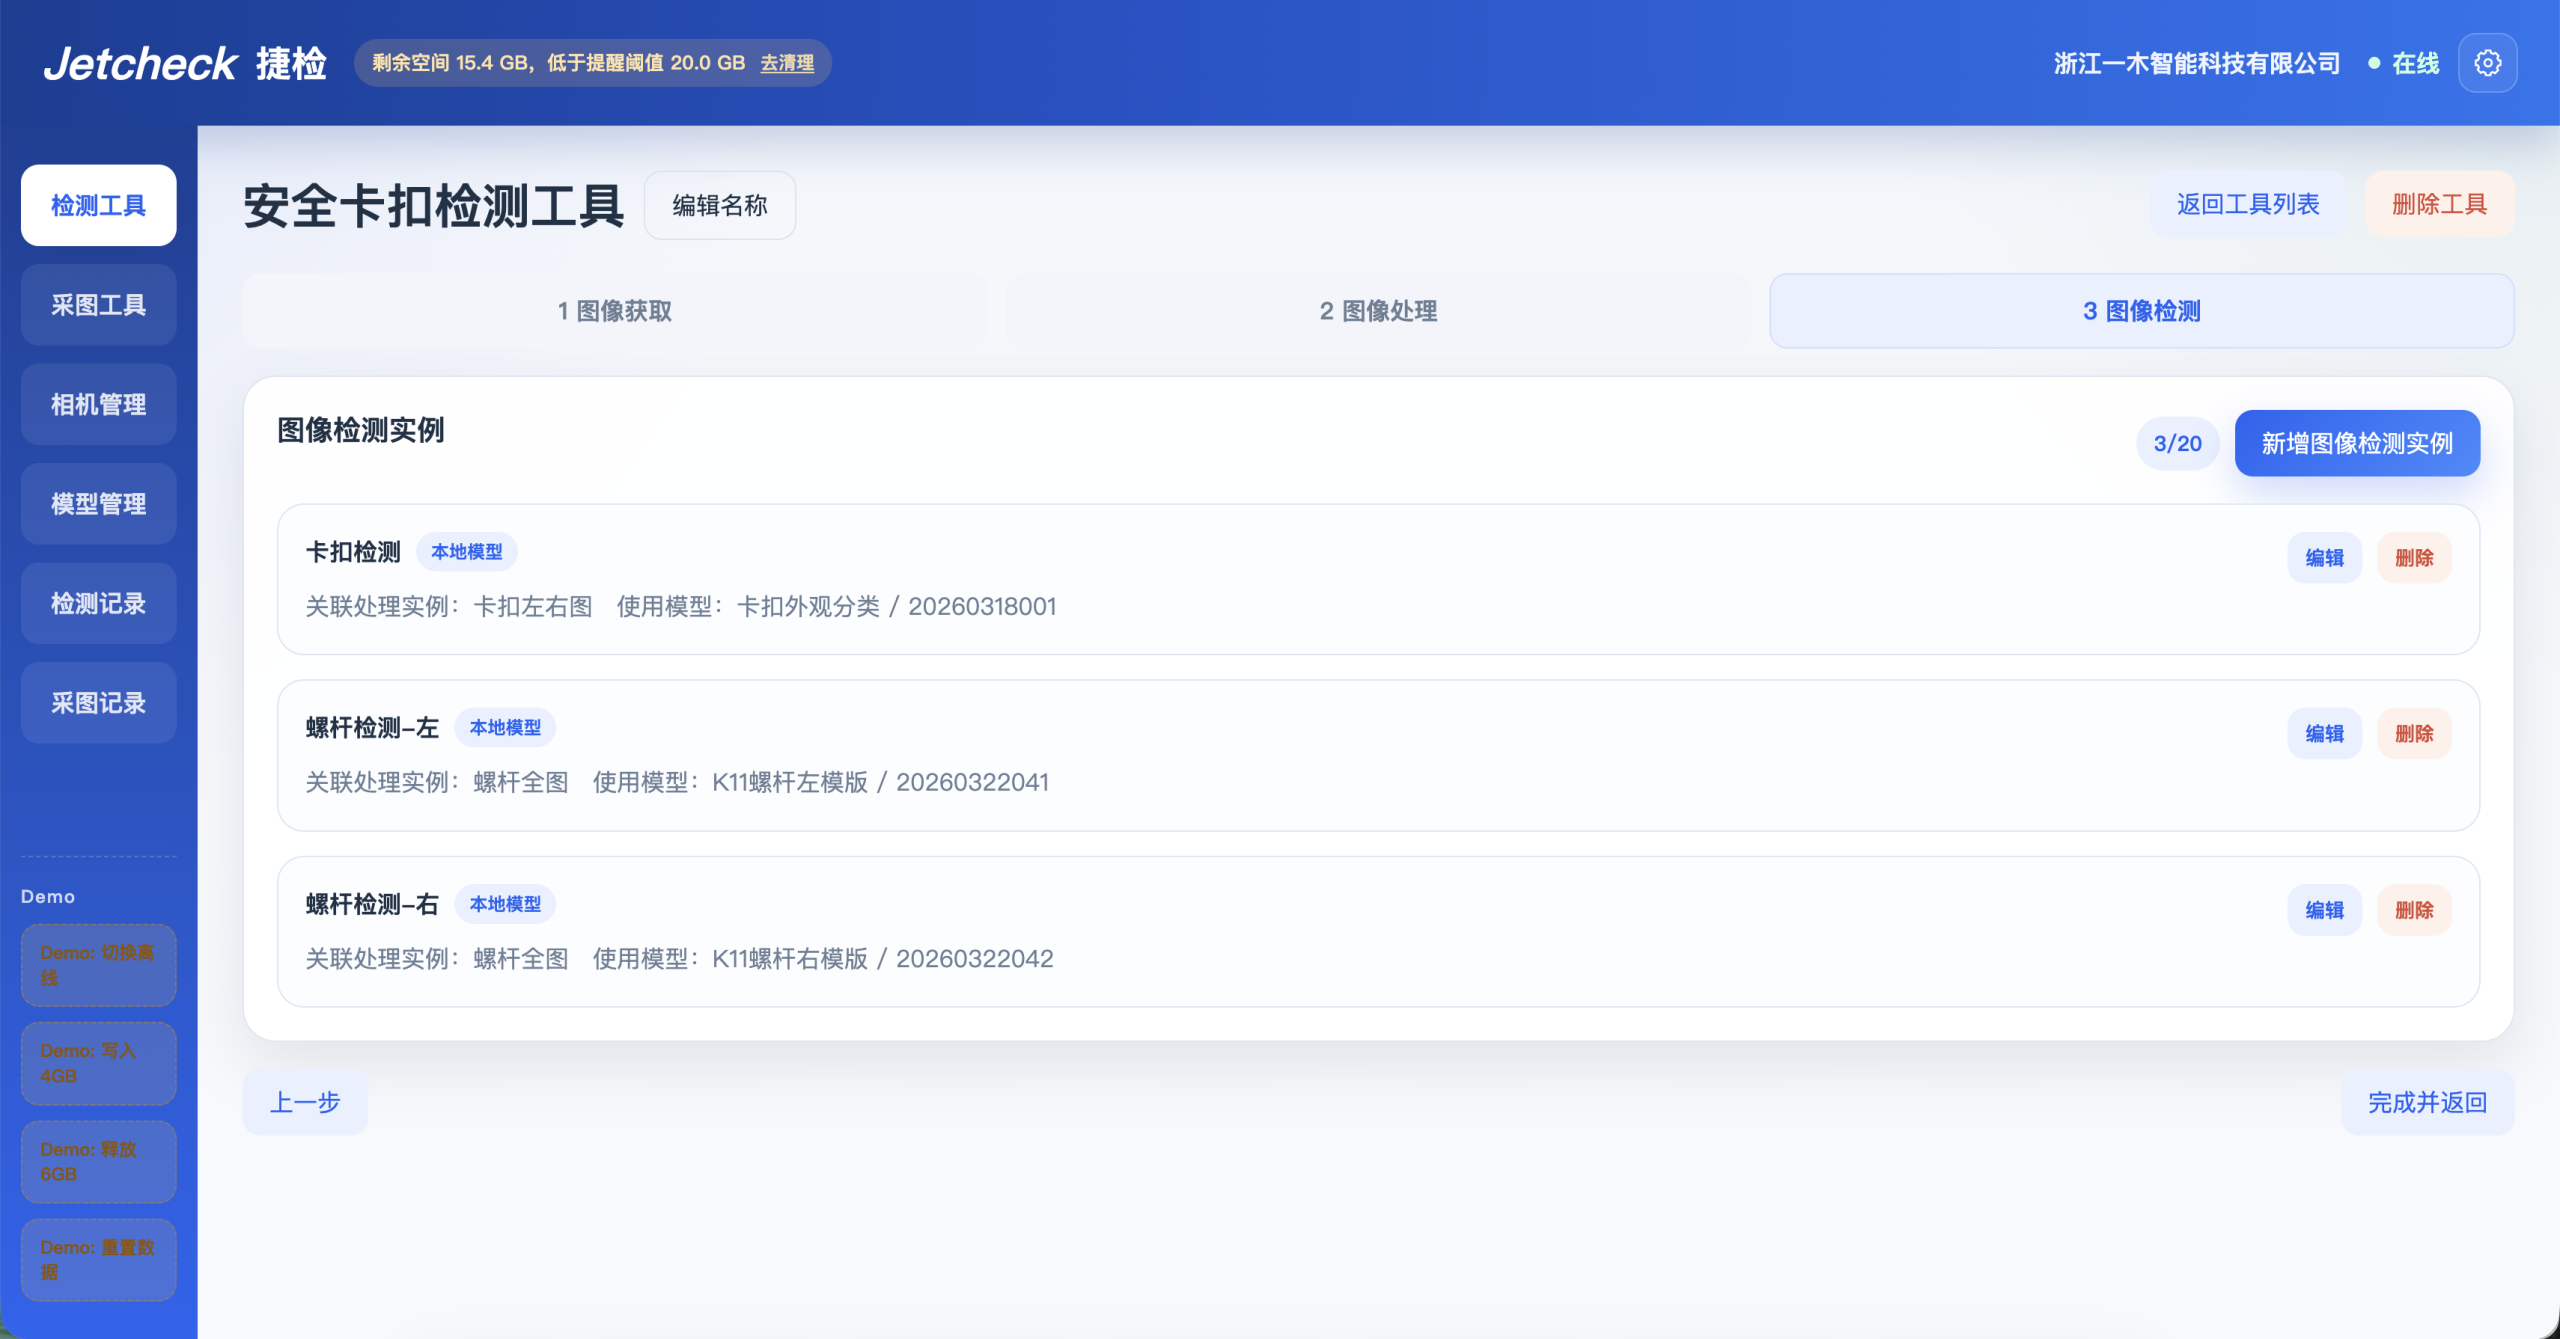This screenshot has width=2560, height=1339.
Task: Click 完成并返回 at the bottom
Action: [2427, 1102]
